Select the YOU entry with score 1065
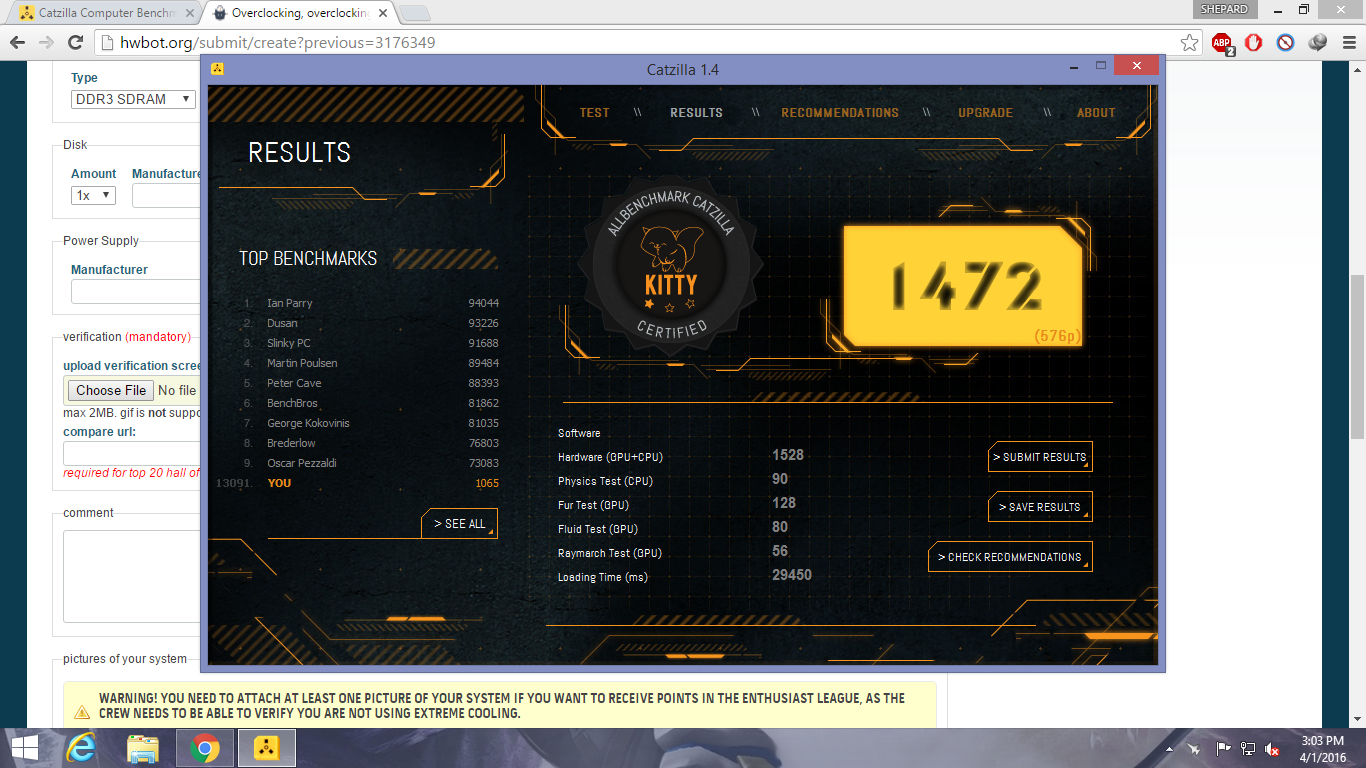This screenshot has height=768, width=1366. click(x=358, y=483)
